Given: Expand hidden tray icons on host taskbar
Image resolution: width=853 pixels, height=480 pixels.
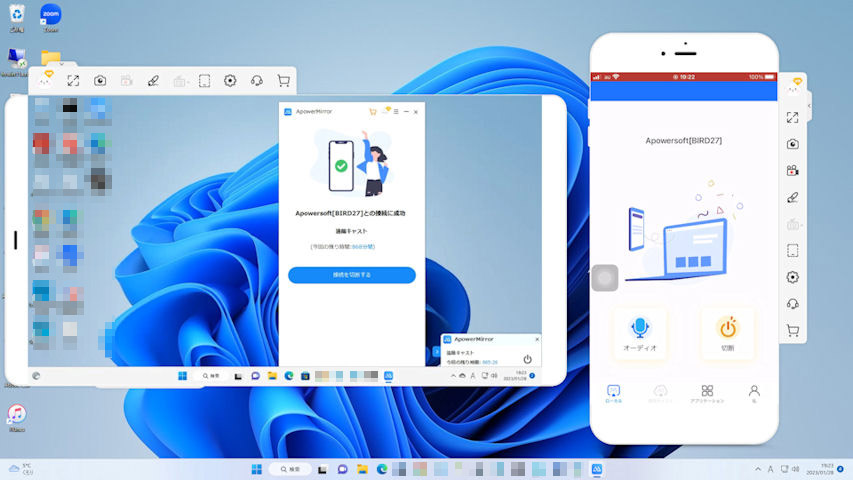Looking at the screenshot, I should coord(758,469).
